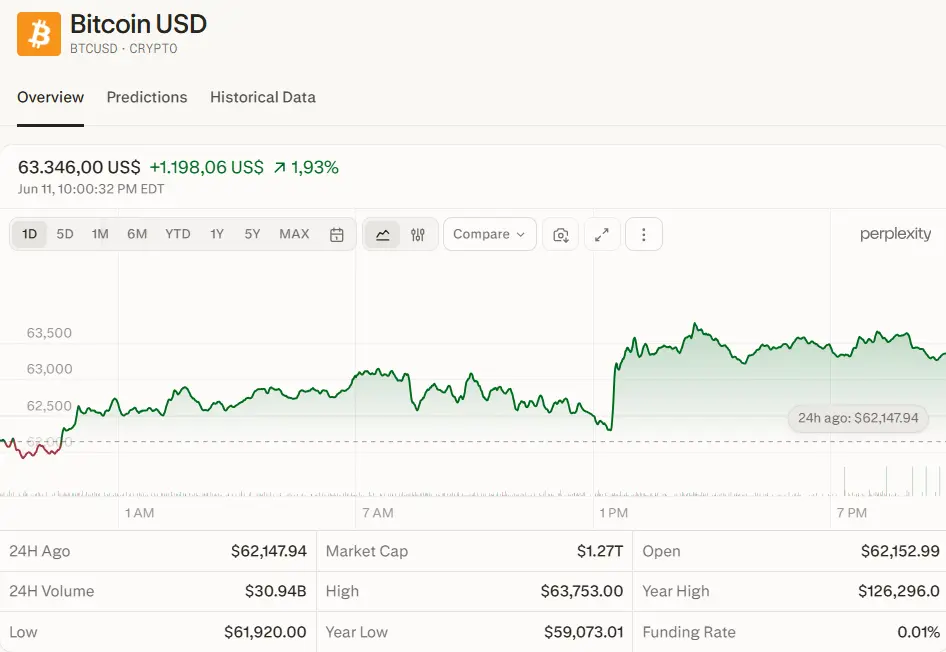The width and height of the screenshot is (946, 652).
Task: Click the Year High label
Action: 676,591
